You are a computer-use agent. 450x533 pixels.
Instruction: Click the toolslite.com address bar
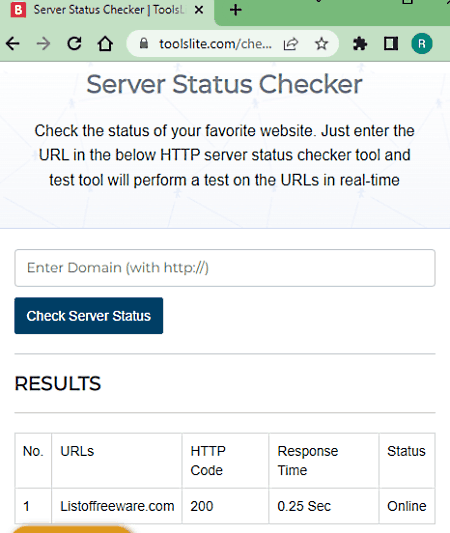[215, 44]
